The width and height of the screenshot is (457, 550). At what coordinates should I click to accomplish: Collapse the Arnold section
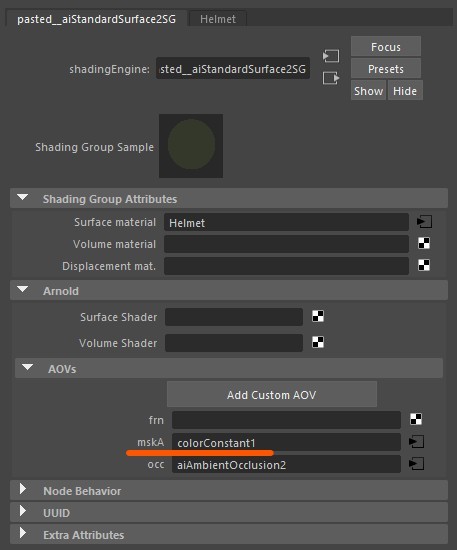tap(23, 290)
